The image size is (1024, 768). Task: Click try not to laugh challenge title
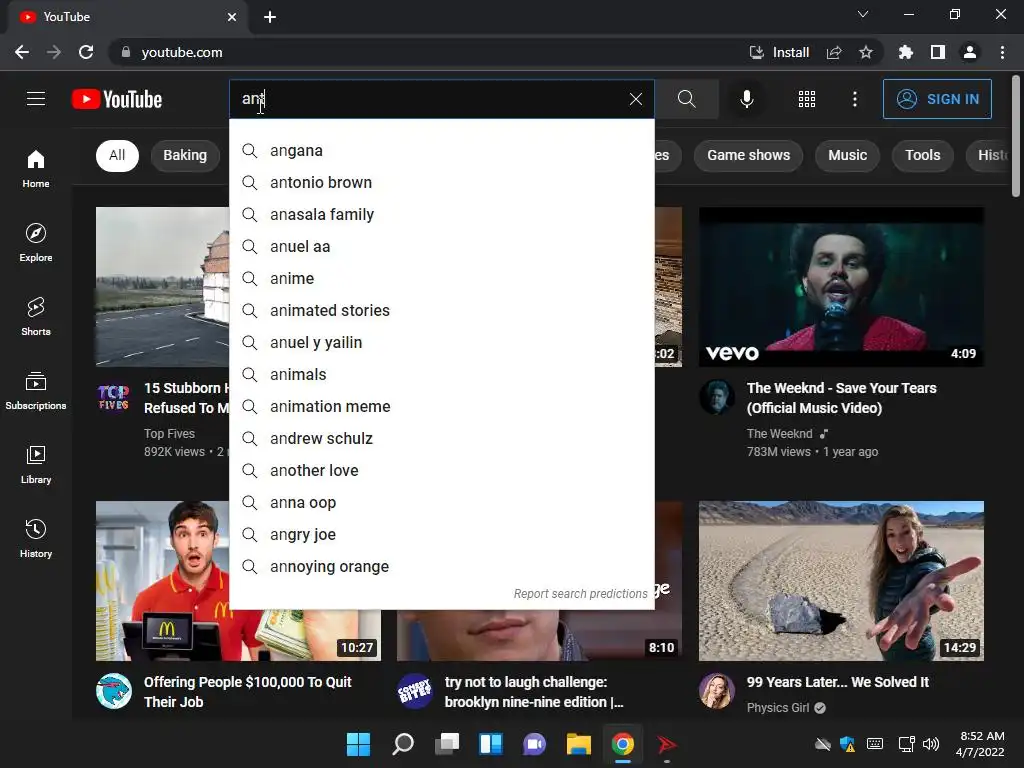tap(534, 692)
